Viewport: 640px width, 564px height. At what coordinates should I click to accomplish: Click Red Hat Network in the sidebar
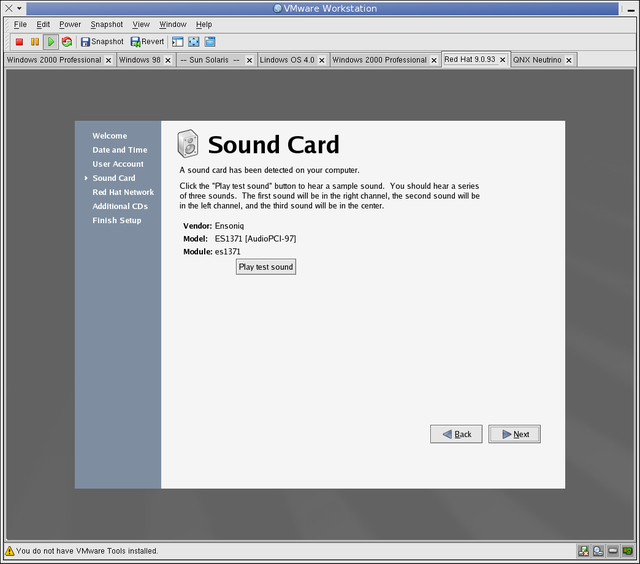click(123, 192)
